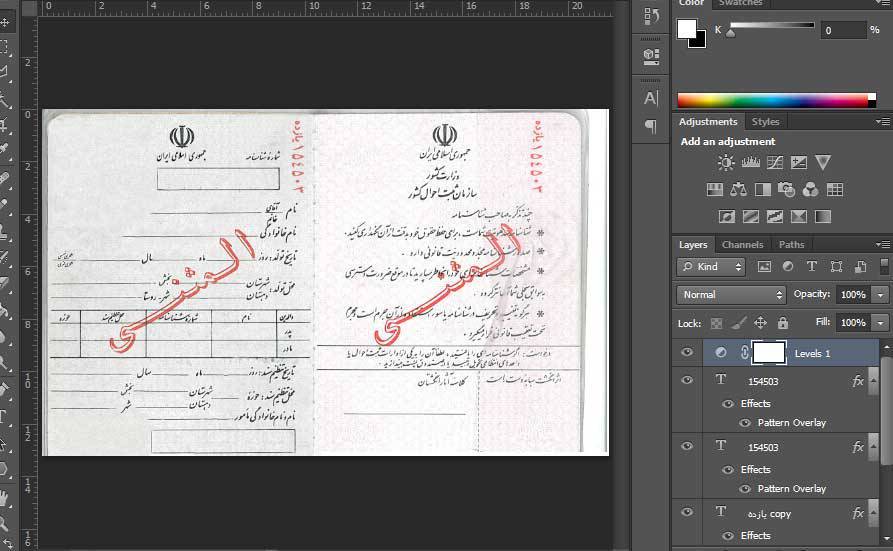This screenshot has width=893, height=551.
Task: Lock layer position
Action: click(760, 323)
